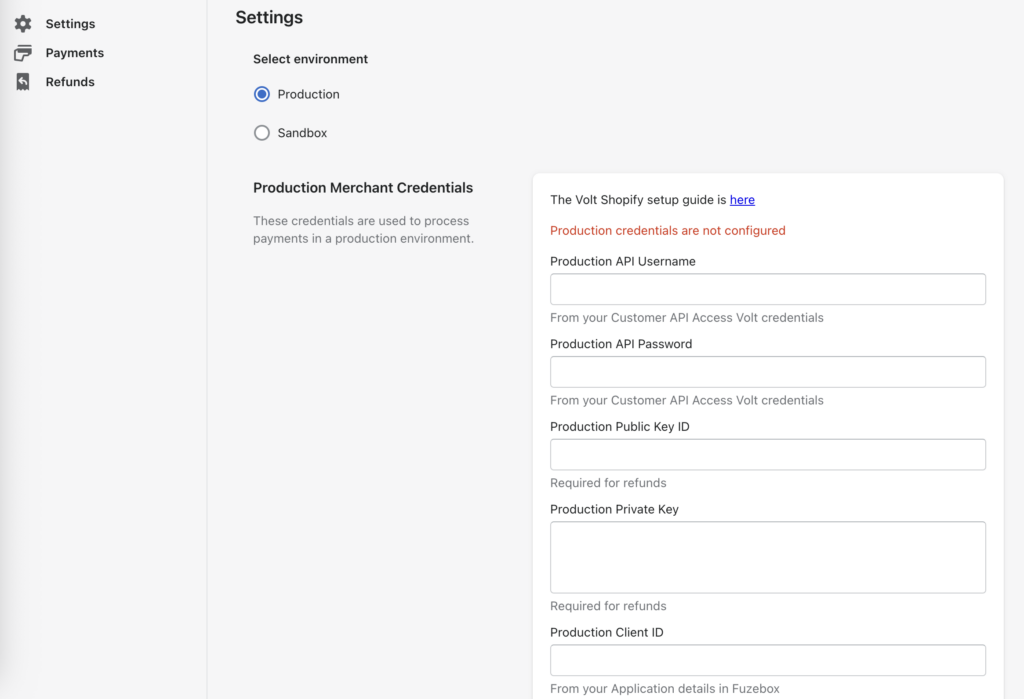
Task: Click into the Production API Username field
Action: coord(767,289)
